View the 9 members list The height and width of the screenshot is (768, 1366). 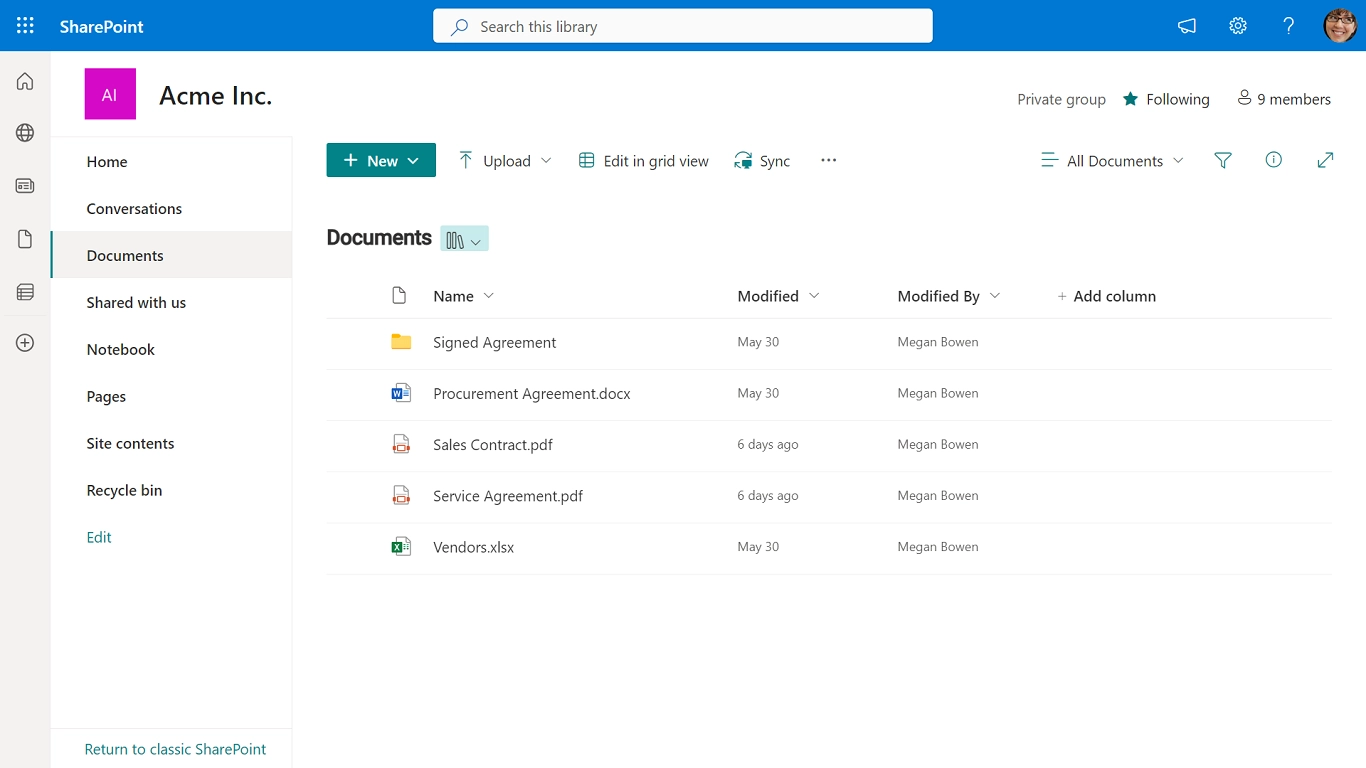tap(1284, 99)
